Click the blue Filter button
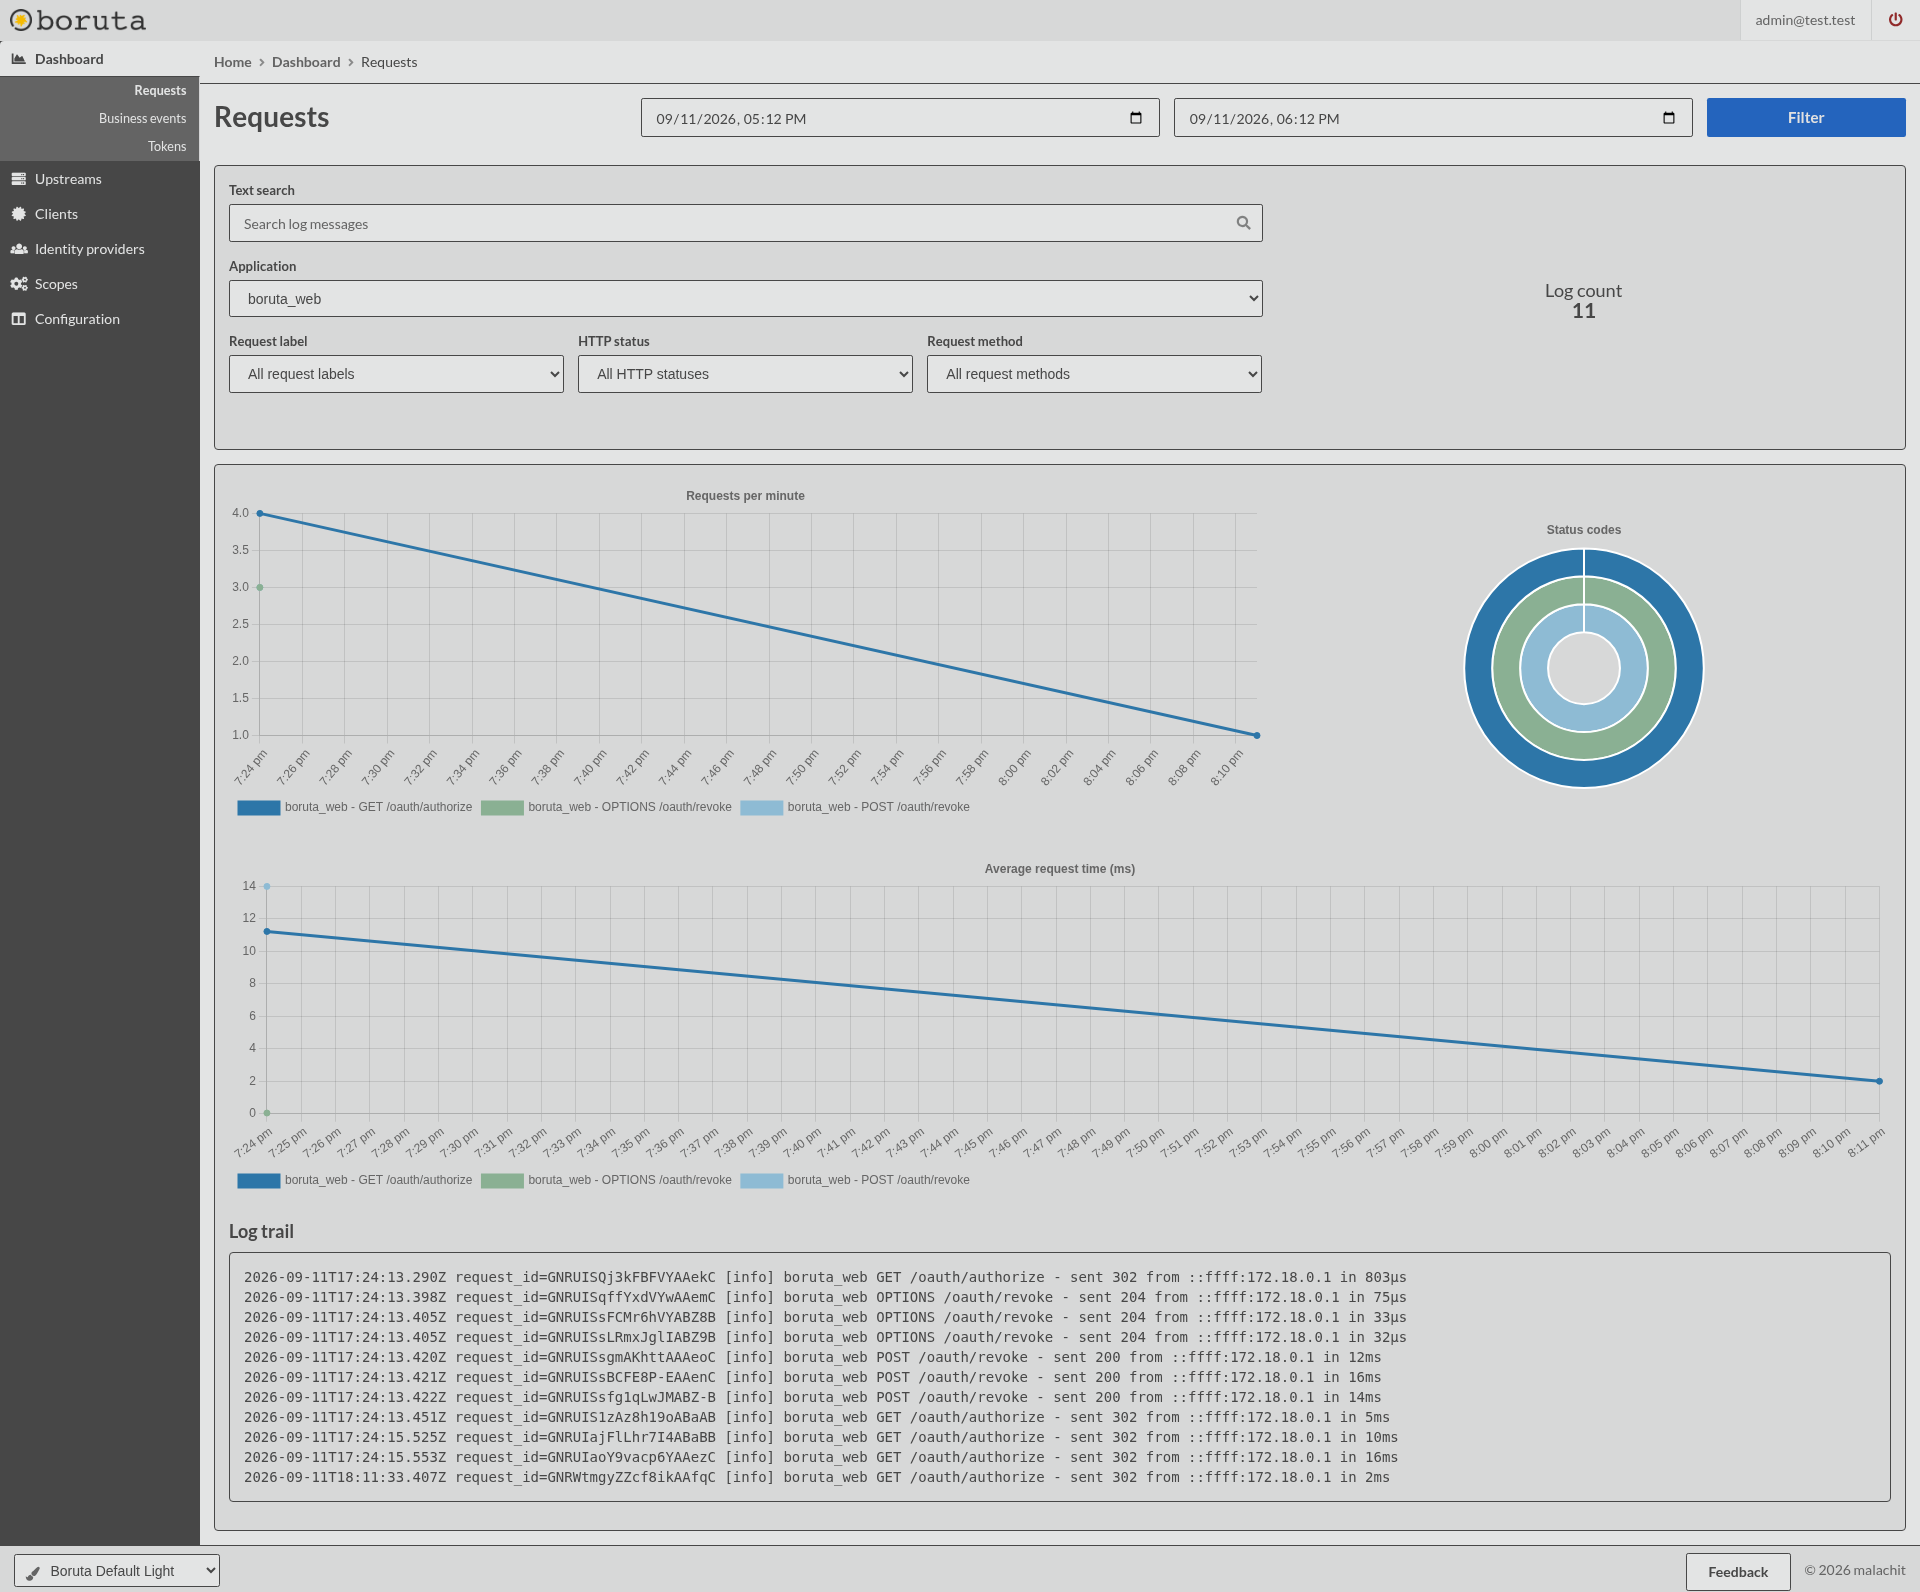 click(x=1805, y=117)
